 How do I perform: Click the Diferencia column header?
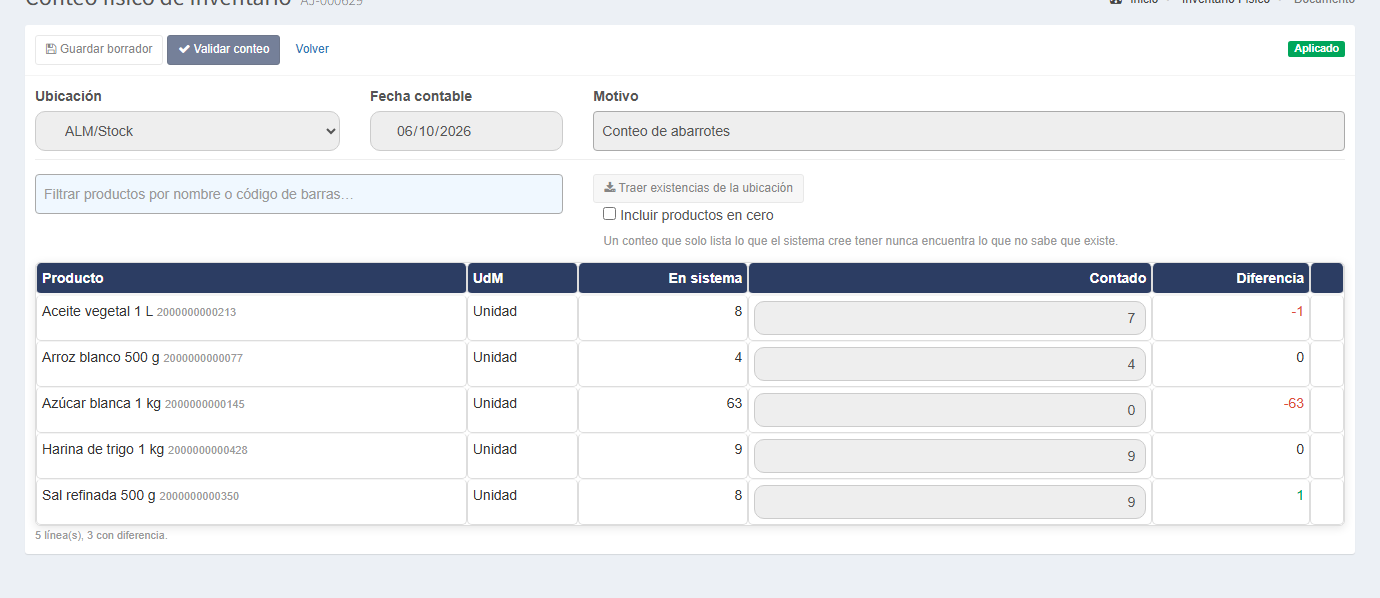coord(1230,278)
